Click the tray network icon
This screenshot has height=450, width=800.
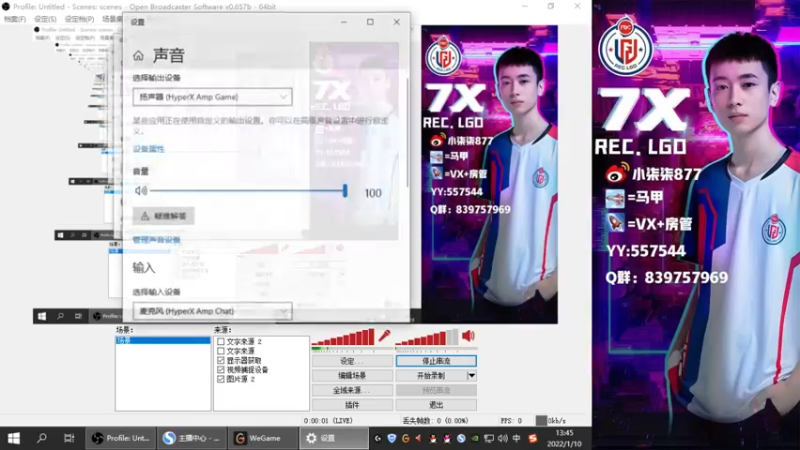(489, 438)
